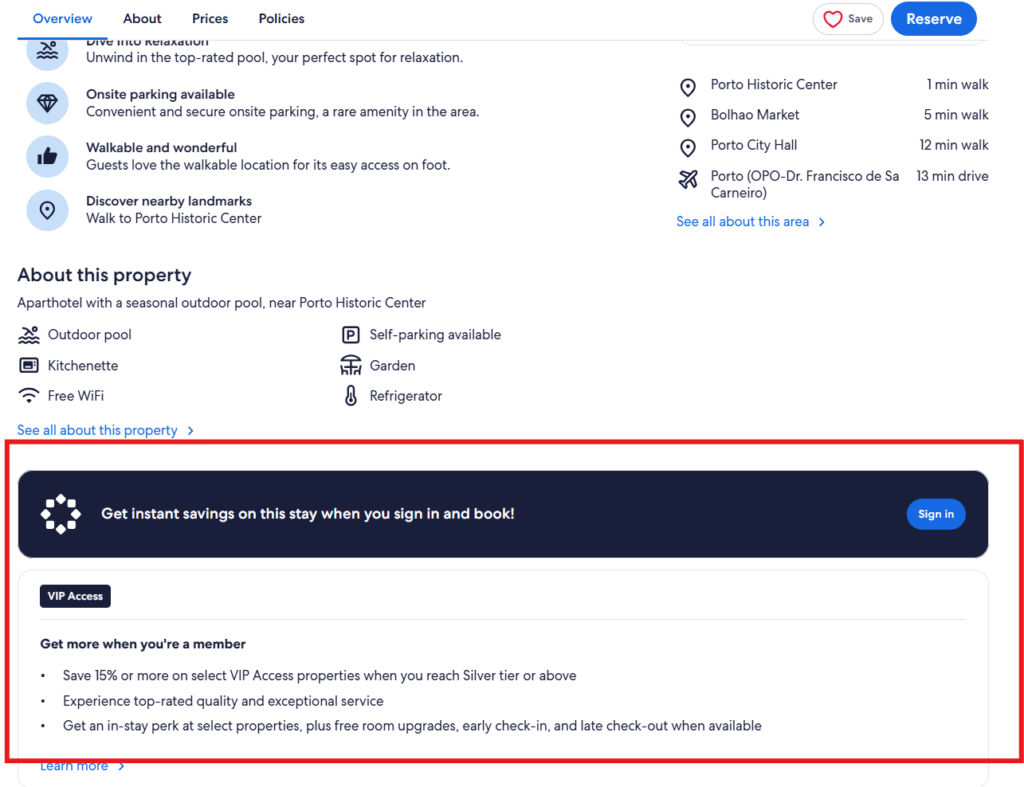
Task: Expand See all about this property
Action: coord(98,430)
